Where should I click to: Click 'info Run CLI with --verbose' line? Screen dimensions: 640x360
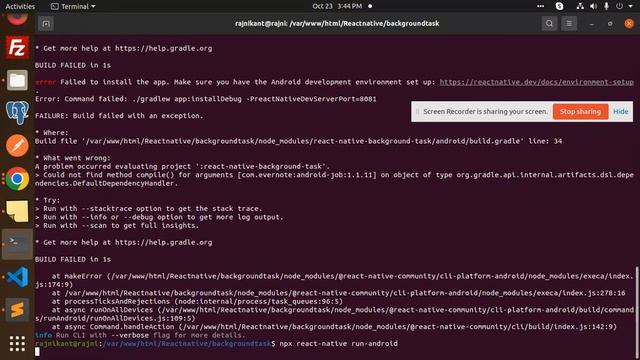point(140,336)
